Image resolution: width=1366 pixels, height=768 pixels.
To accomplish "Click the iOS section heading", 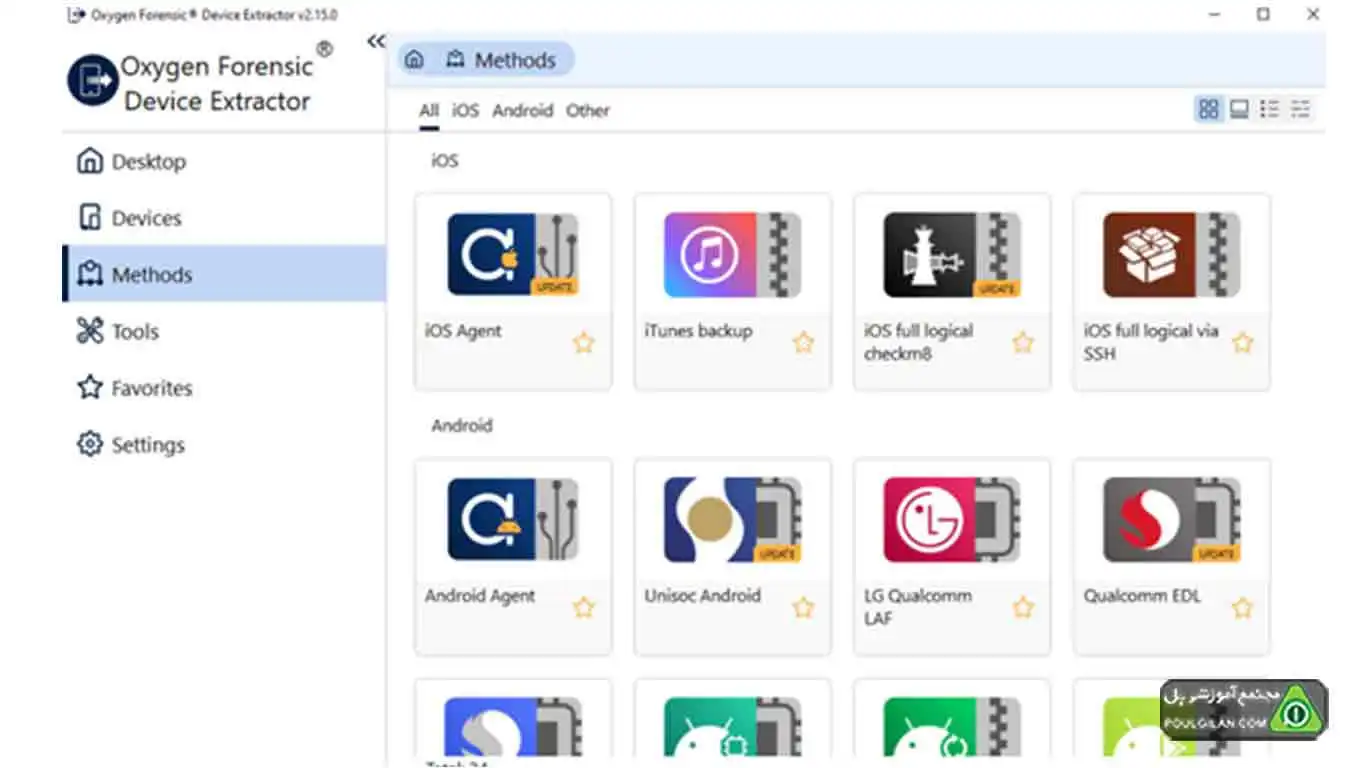I will point(445,160).
